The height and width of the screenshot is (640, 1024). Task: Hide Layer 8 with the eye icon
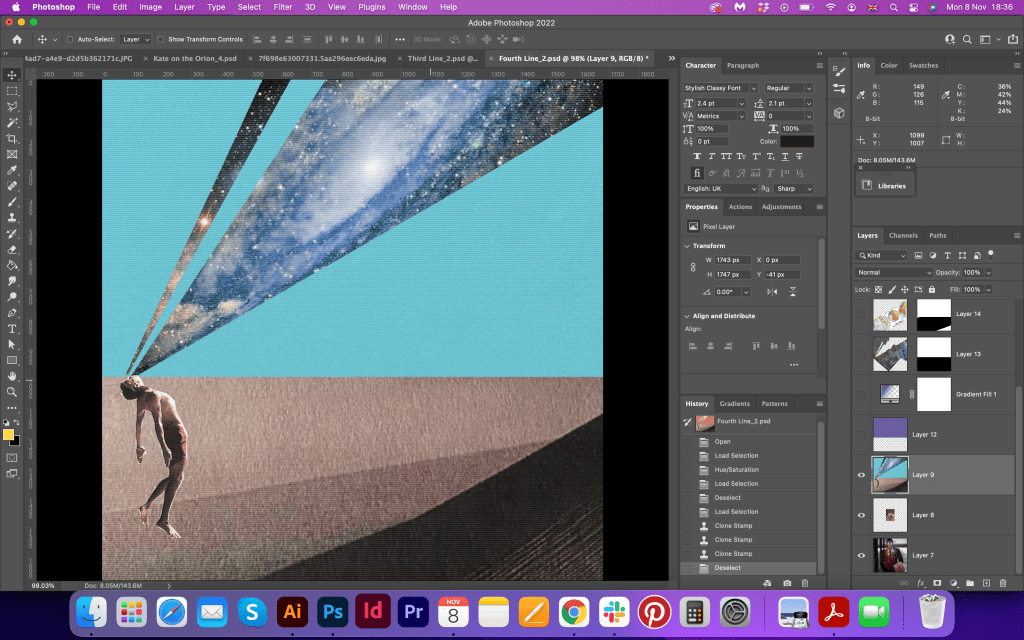[861, 515]
